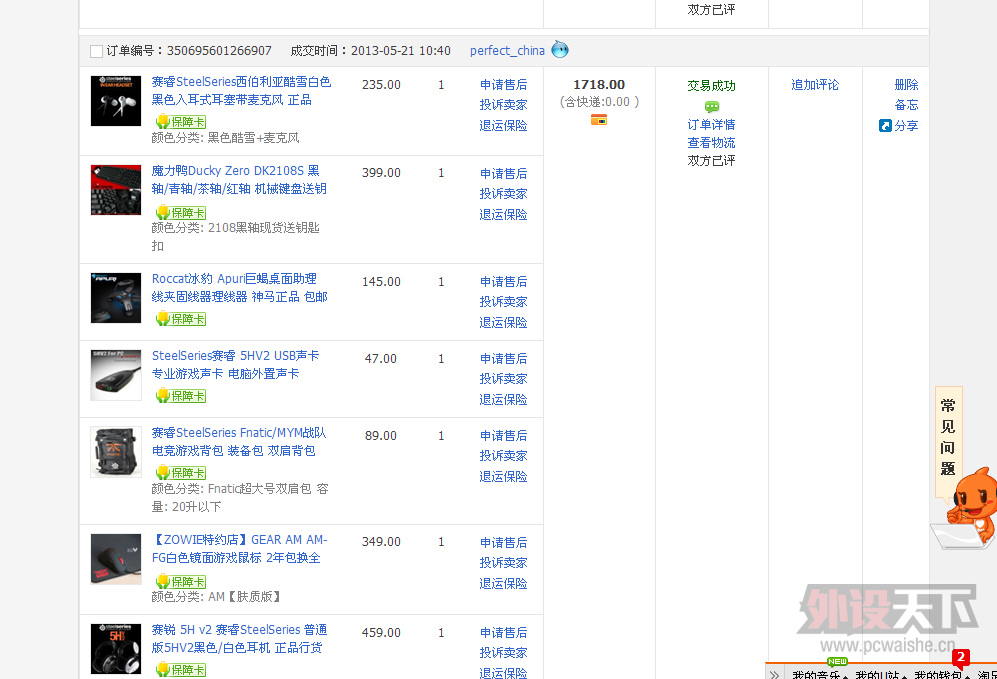Image resolution: width=997 pixels, height=679 pixels.
Task: Open Fnatic backpack product thumbnail
Action: pos(116,452)
